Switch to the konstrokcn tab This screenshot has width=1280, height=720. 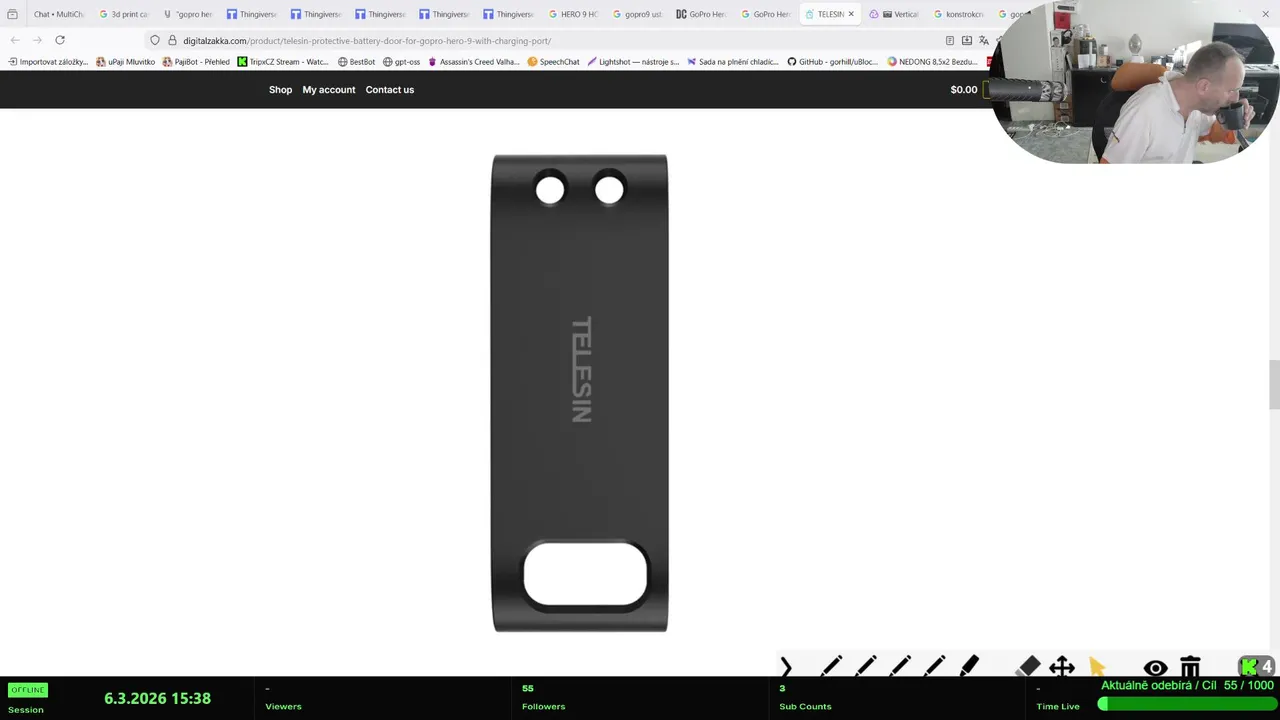coord(958,14)
